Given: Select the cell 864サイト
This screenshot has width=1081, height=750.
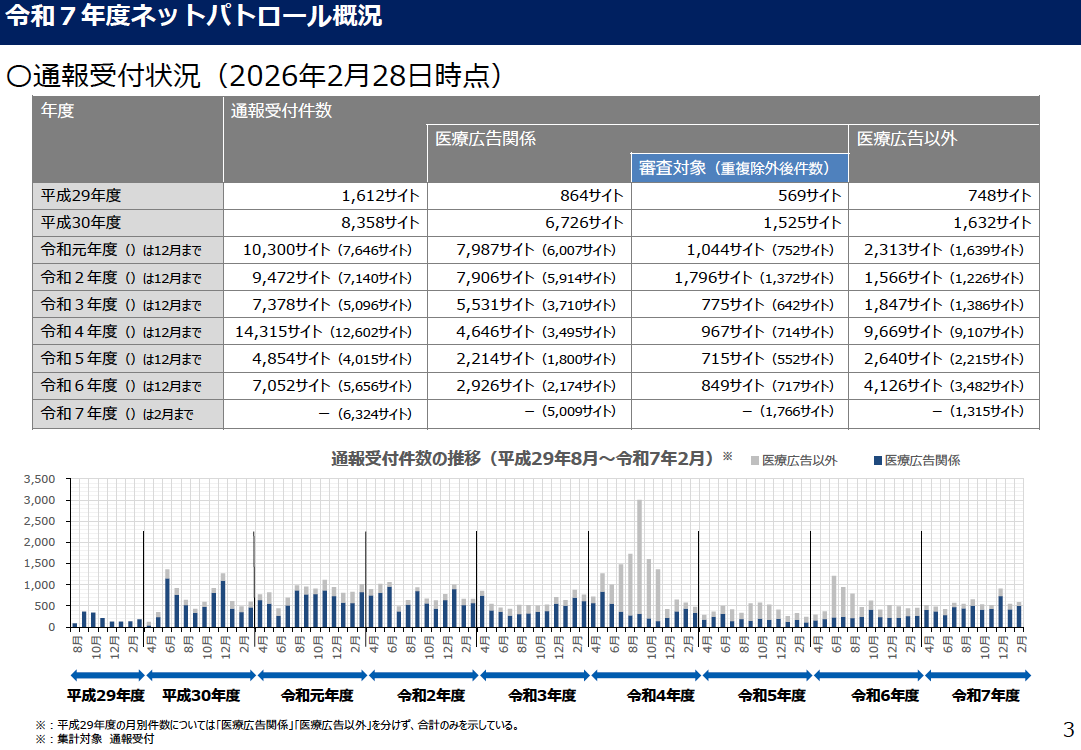Looking at the screenshot, I should coord(529,196).
